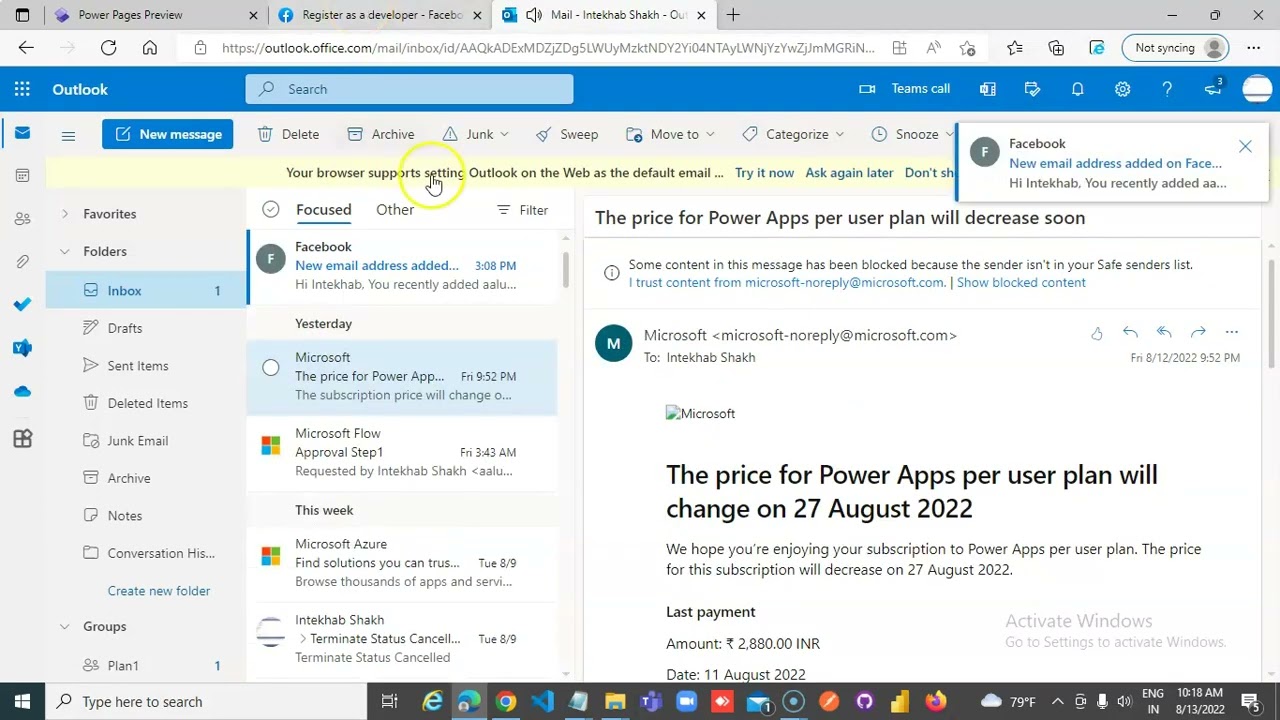
Task: Open the Yammer app in left rail
Action: tap(22, 348)
